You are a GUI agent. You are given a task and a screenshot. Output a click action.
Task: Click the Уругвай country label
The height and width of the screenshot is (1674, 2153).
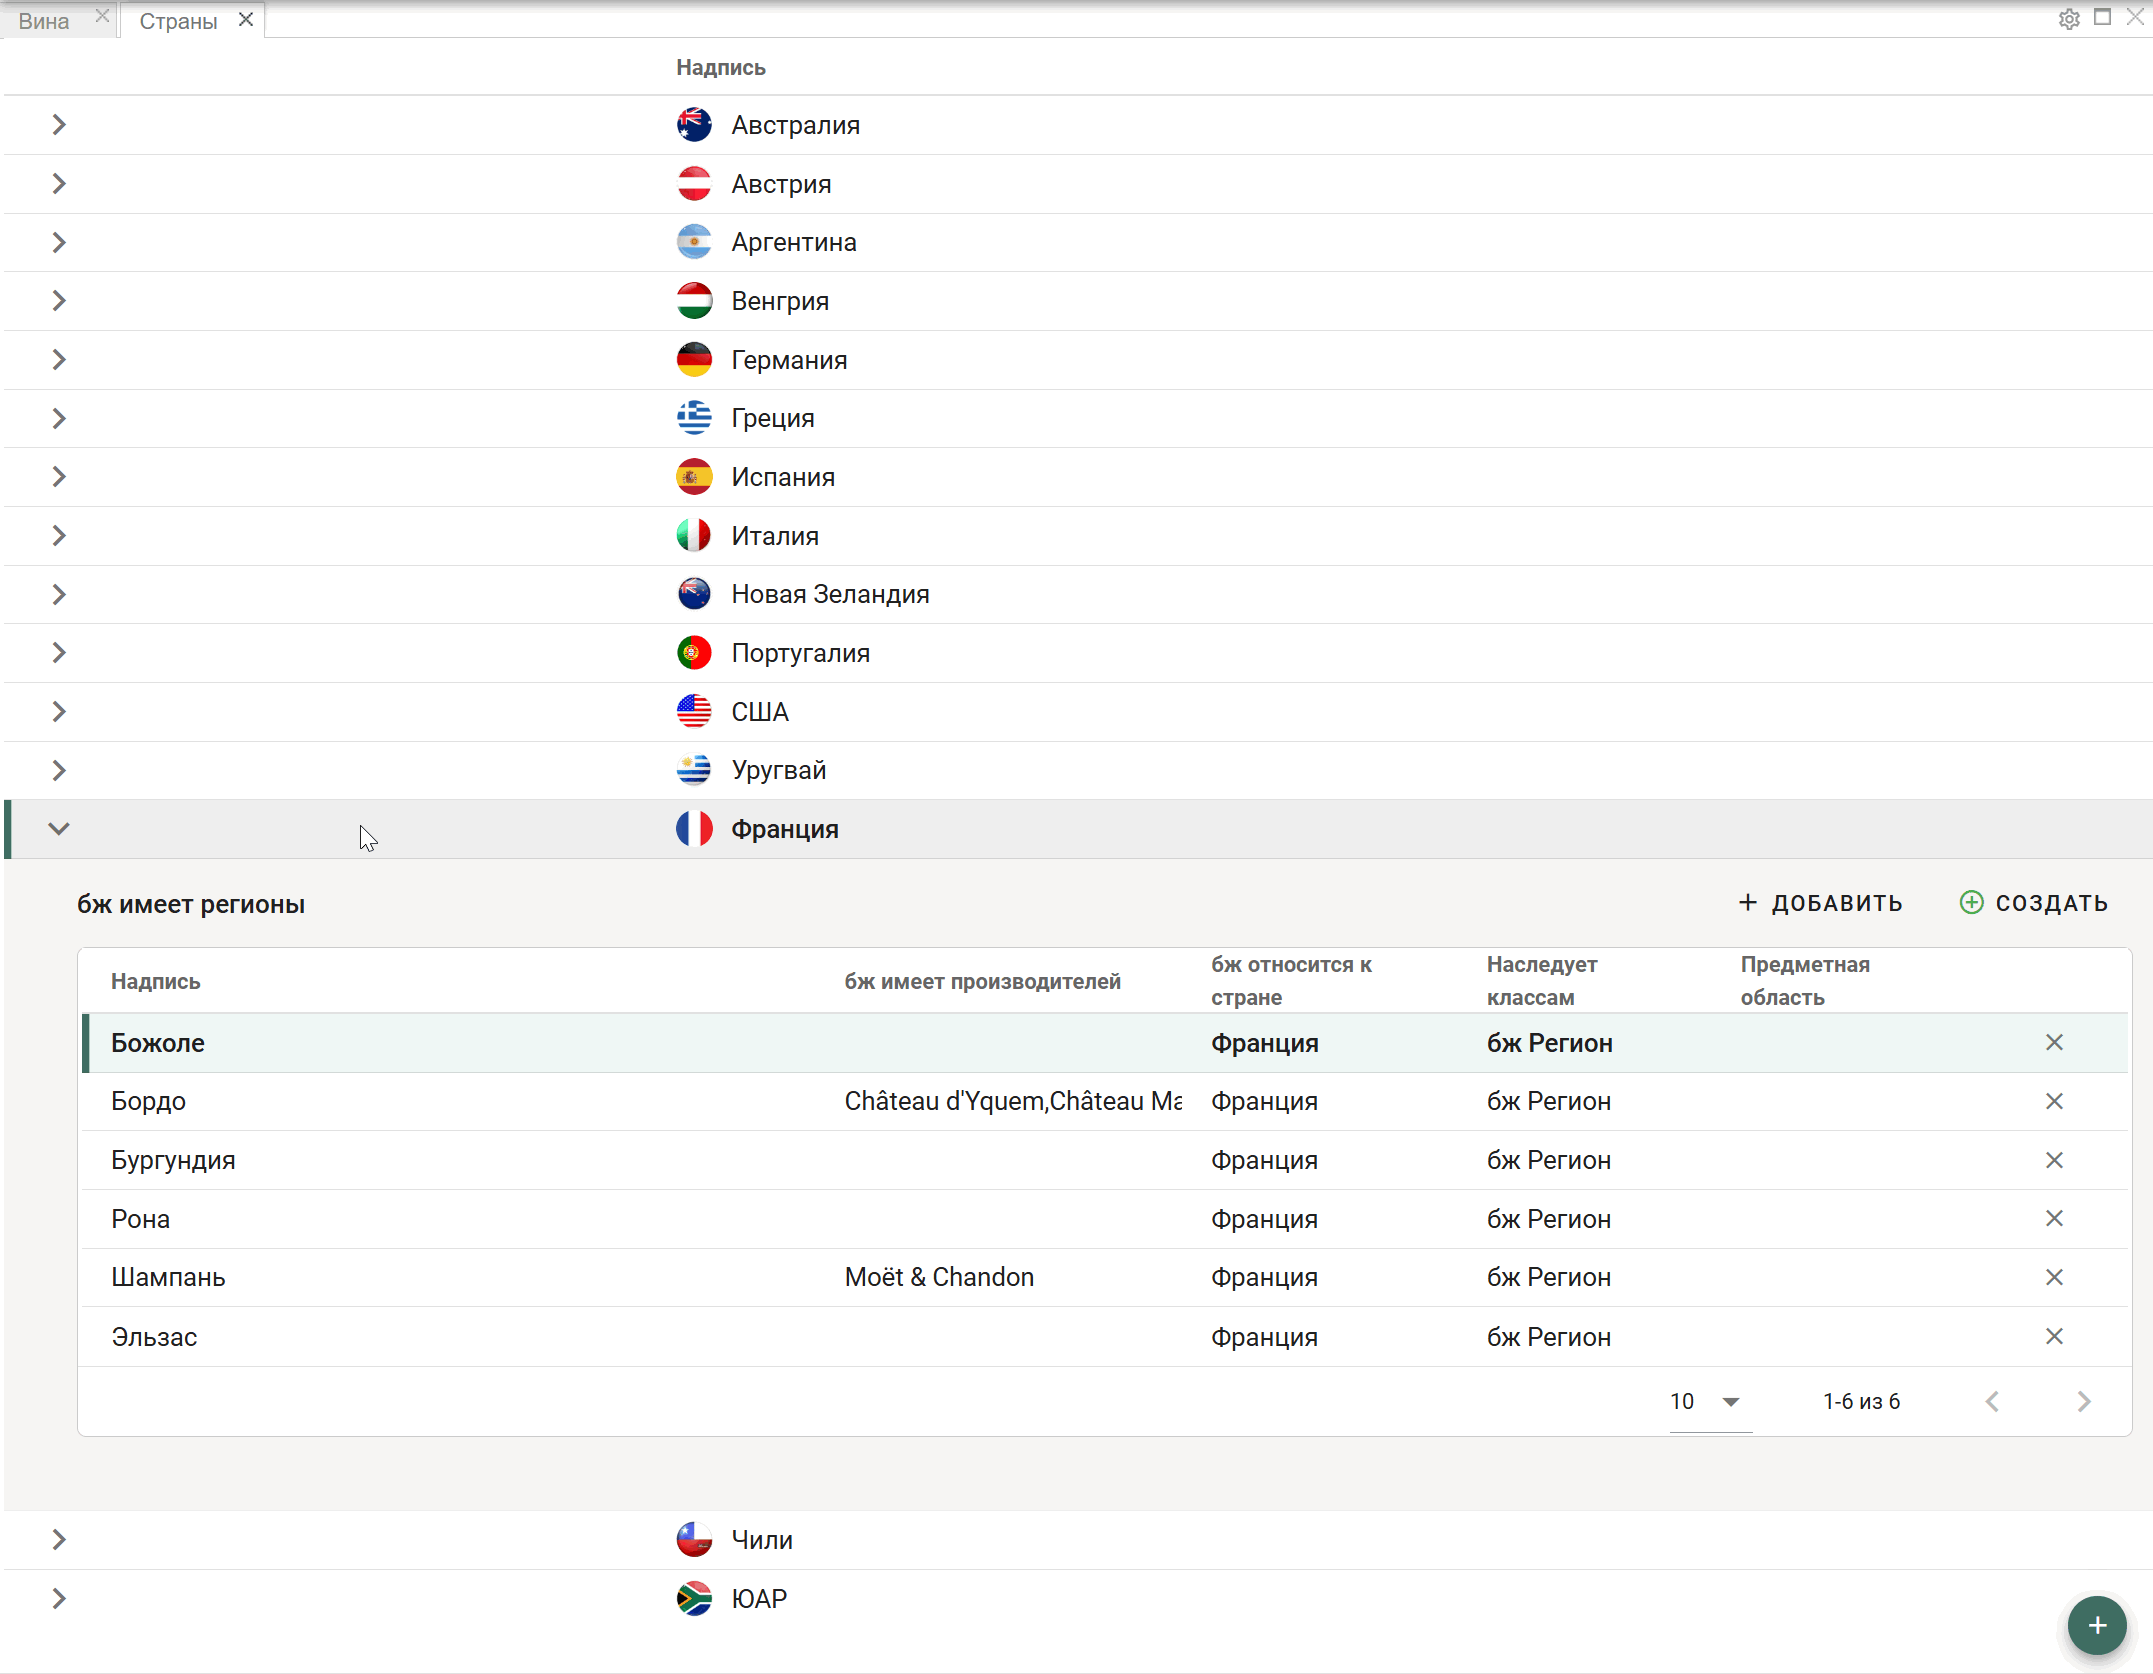click(x=778, y=770)
